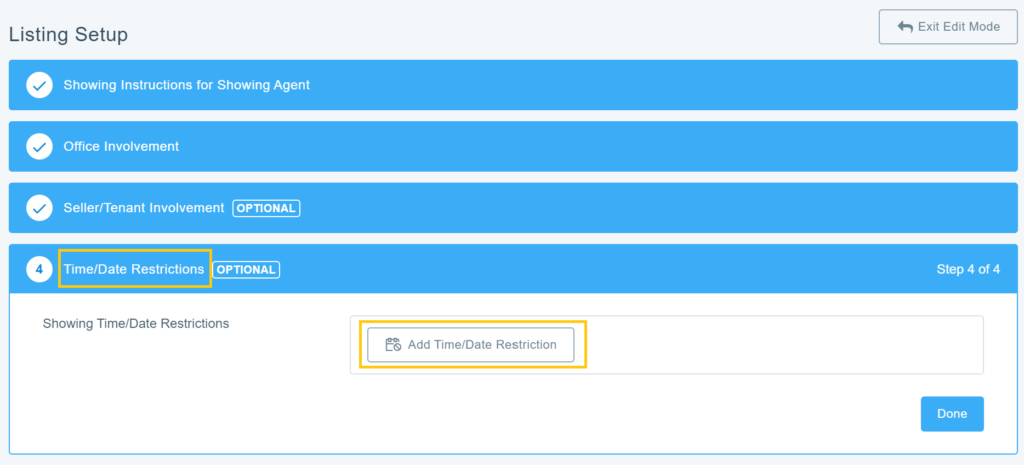Click the Step 4 of 4 indicator

click(968, 270)
